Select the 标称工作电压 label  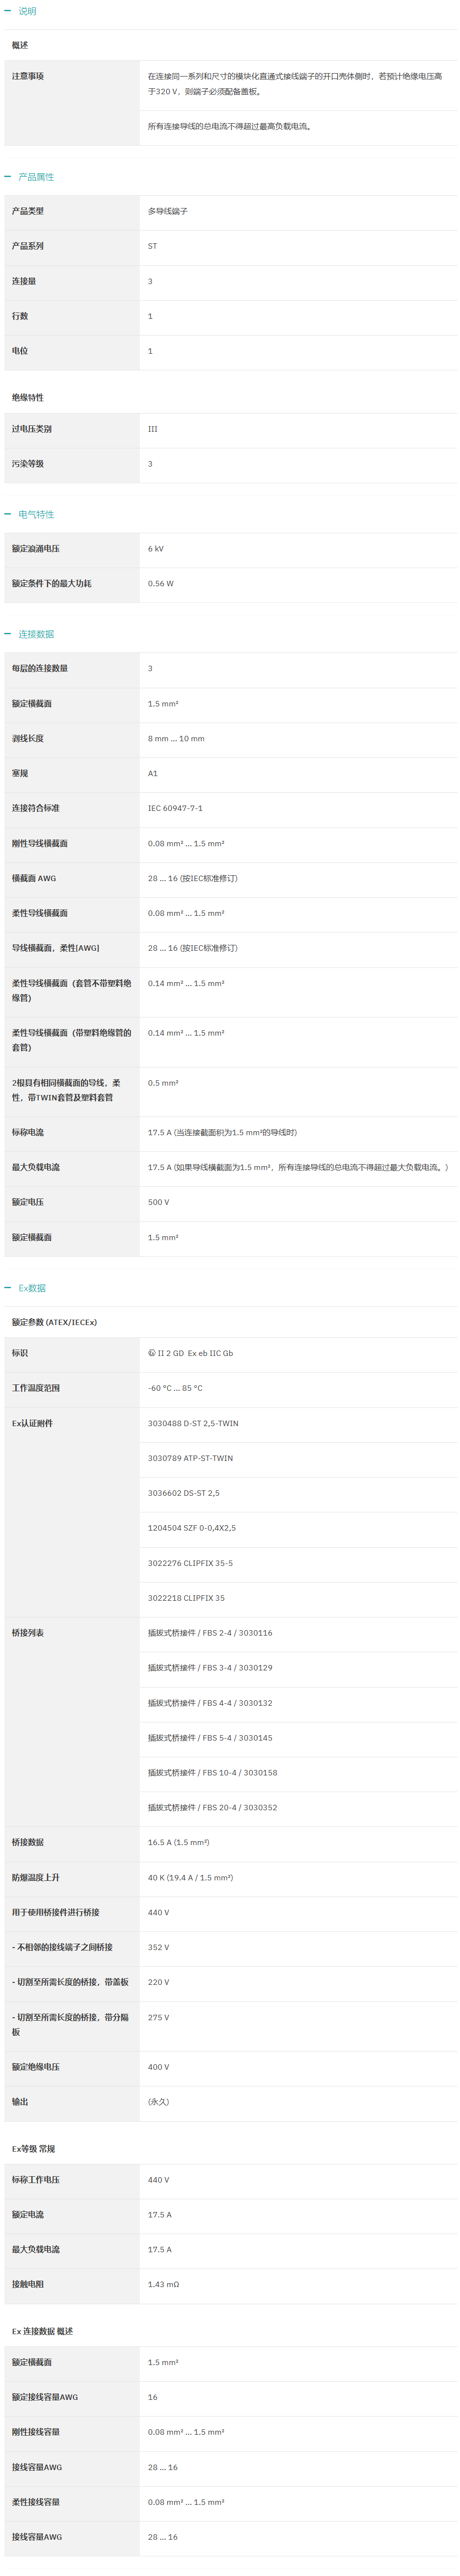point(36,2180)
